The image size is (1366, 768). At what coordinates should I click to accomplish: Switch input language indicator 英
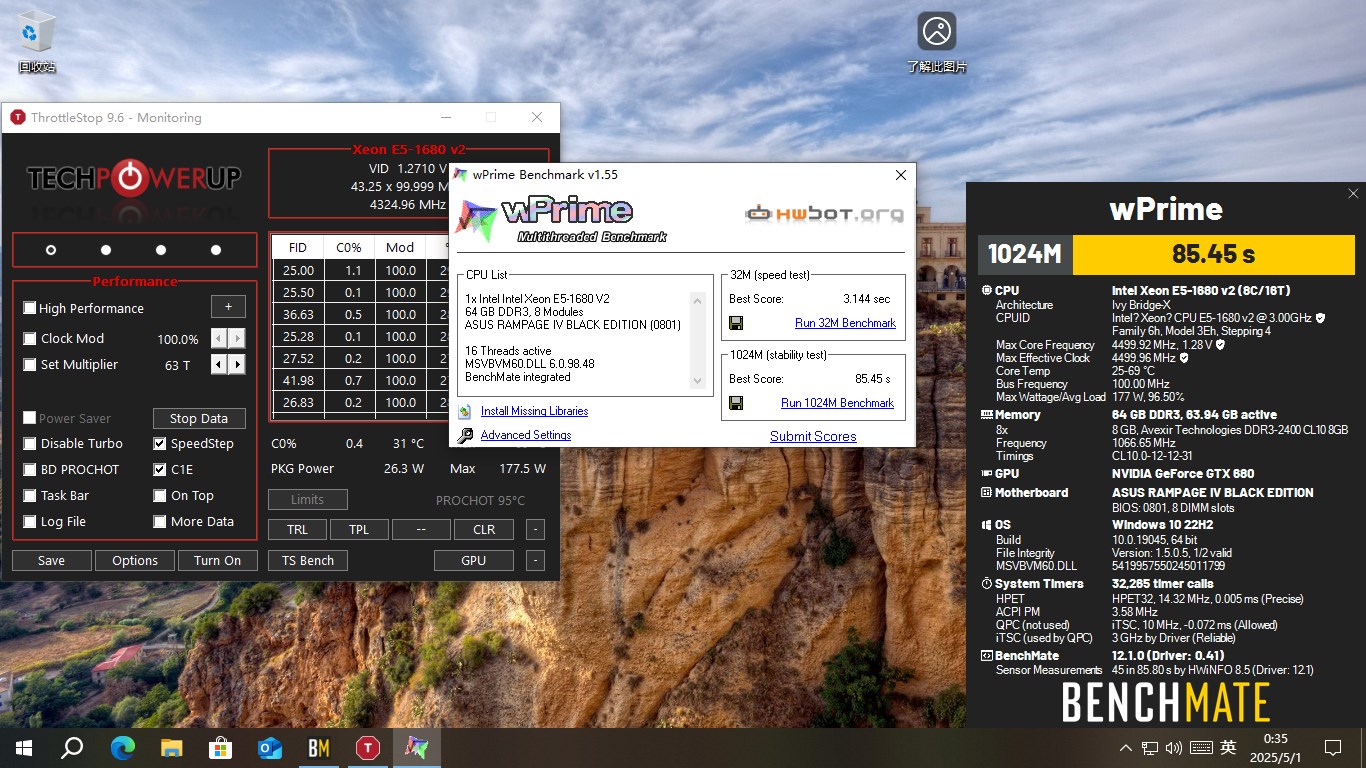[1228, 748]
